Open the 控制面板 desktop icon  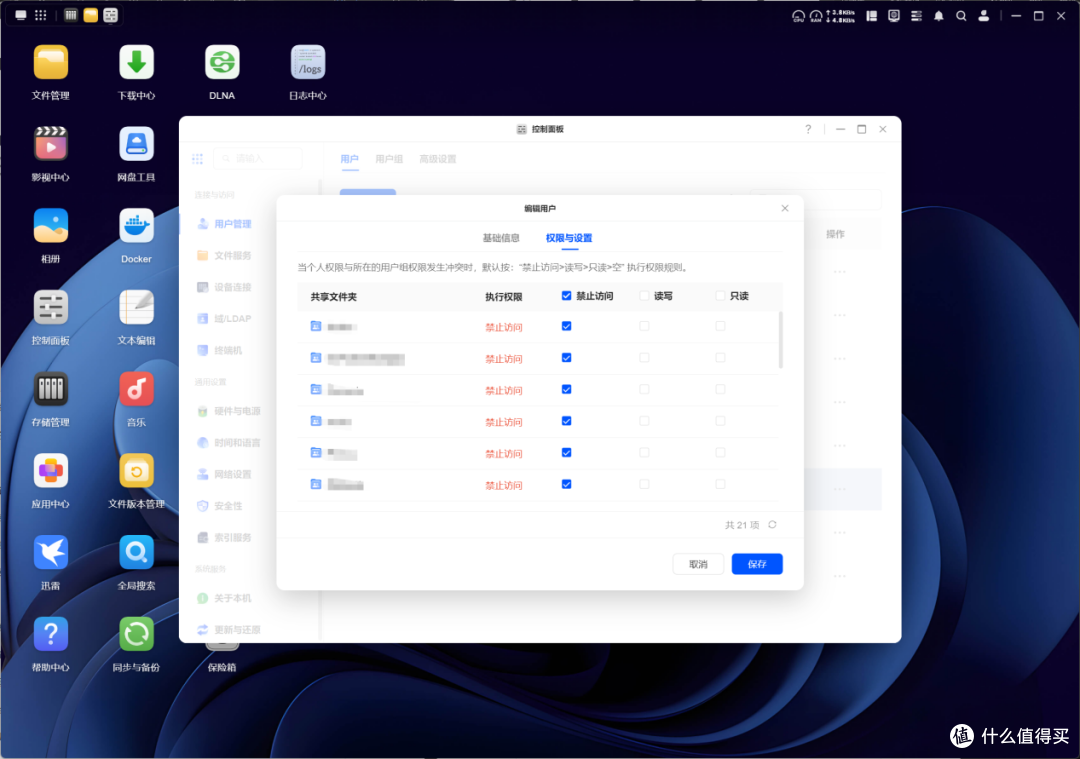tap(50, 308)
